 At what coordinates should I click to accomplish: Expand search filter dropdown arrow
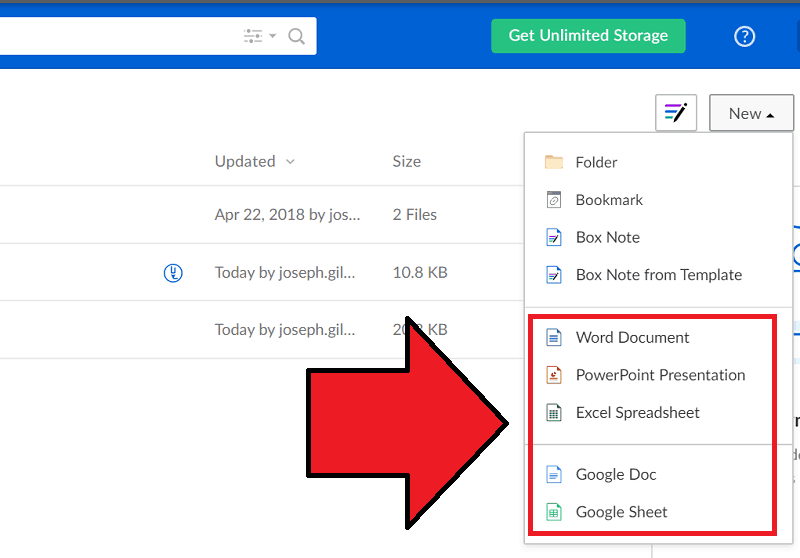(272, 36)
